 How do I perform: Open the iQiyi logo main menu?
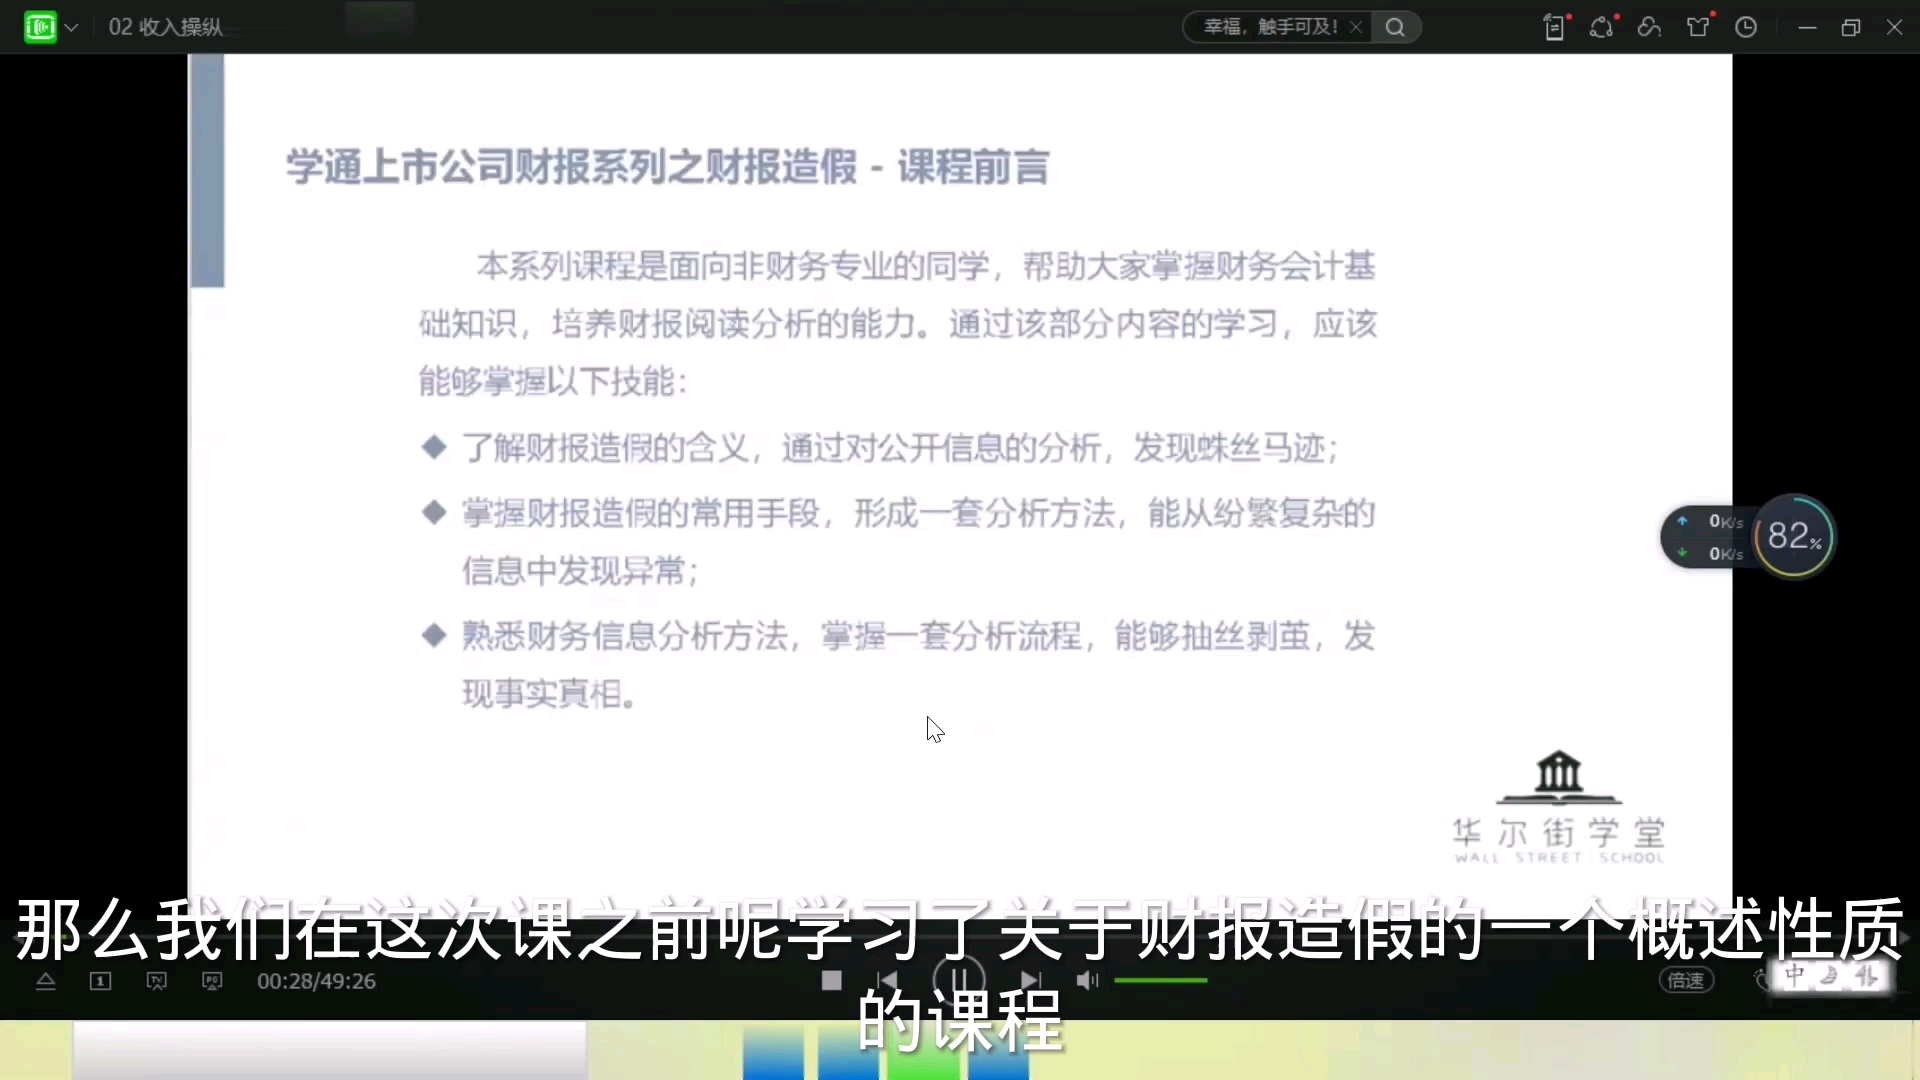[40, 27]
